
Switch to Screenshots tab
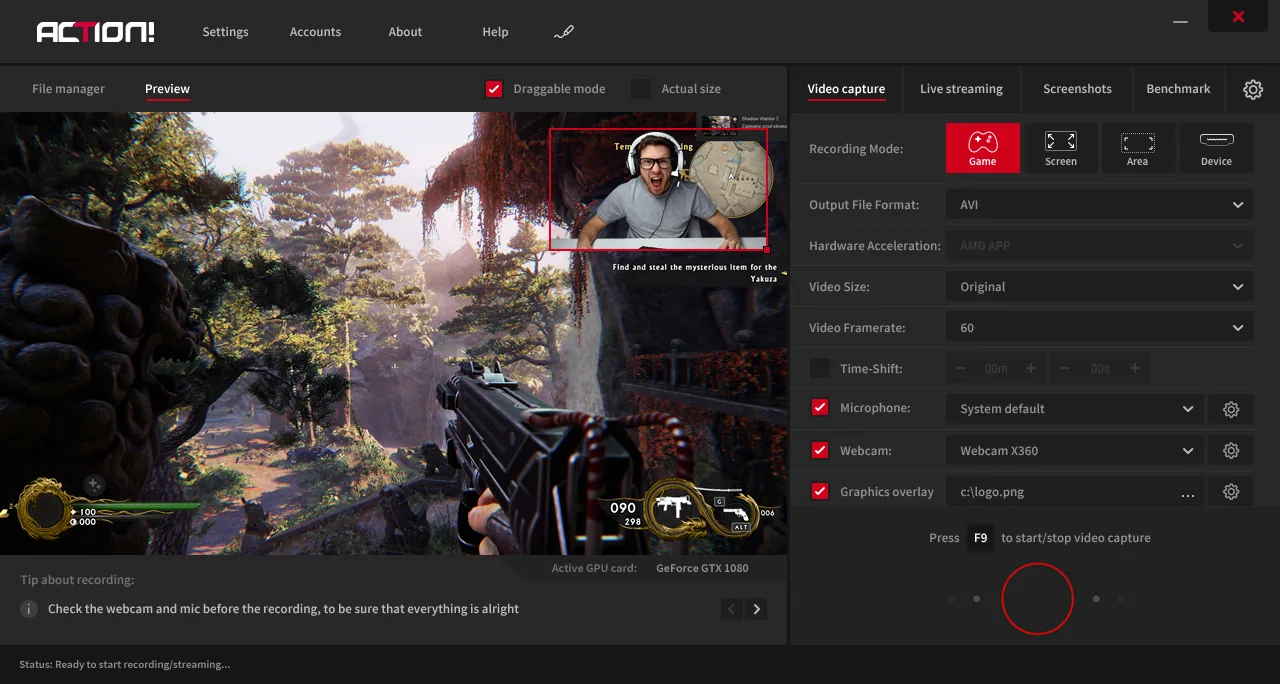[x=1077, y=89]
